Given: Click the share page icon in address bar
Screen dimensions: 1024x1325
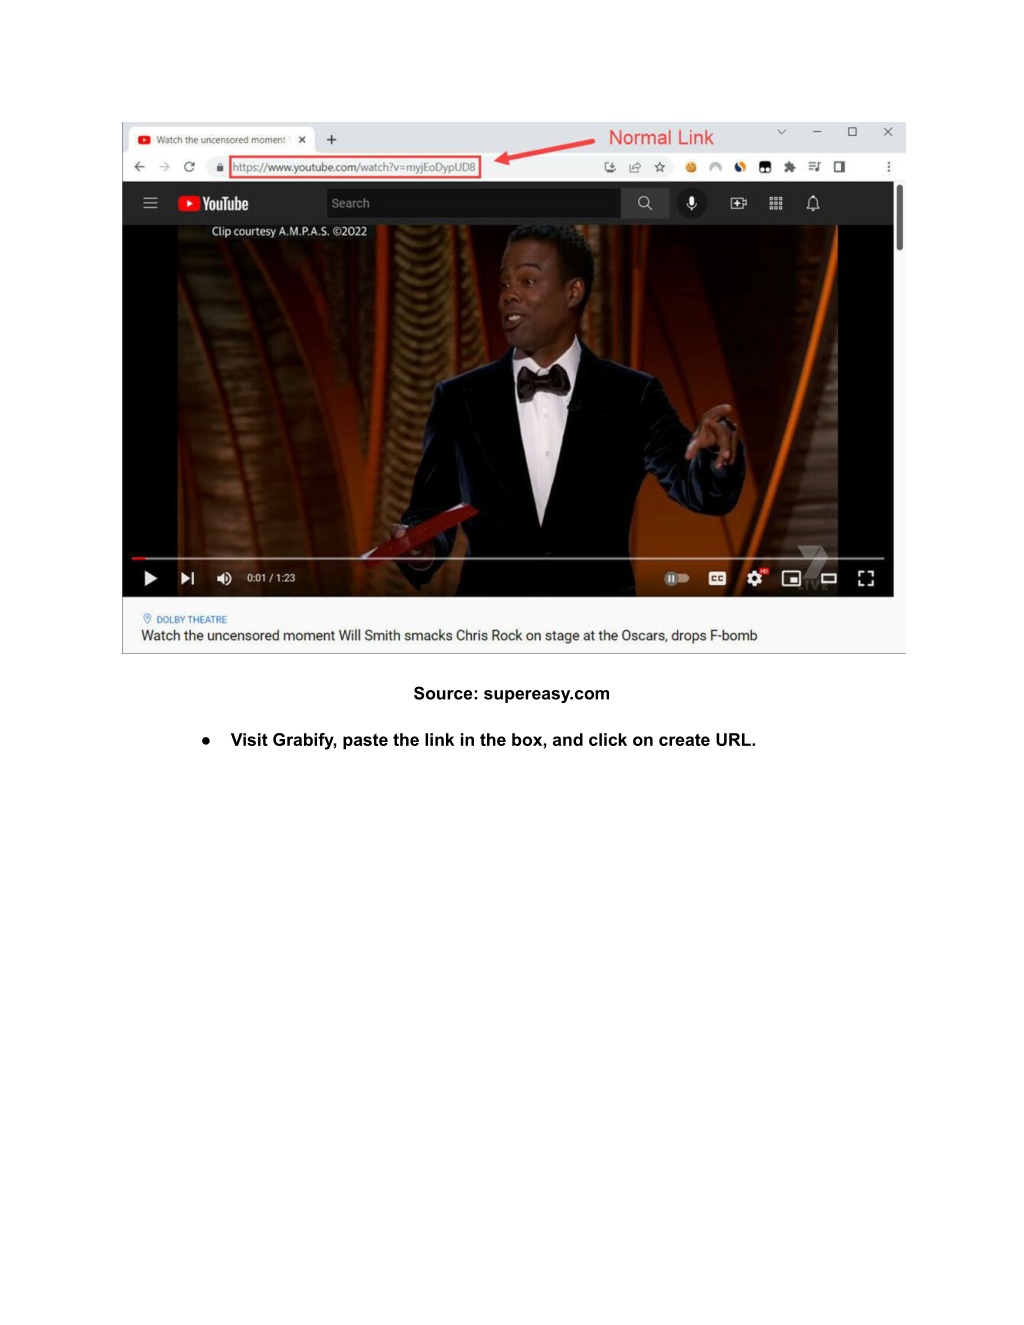Looking at the screenshot, I should 635,167.
